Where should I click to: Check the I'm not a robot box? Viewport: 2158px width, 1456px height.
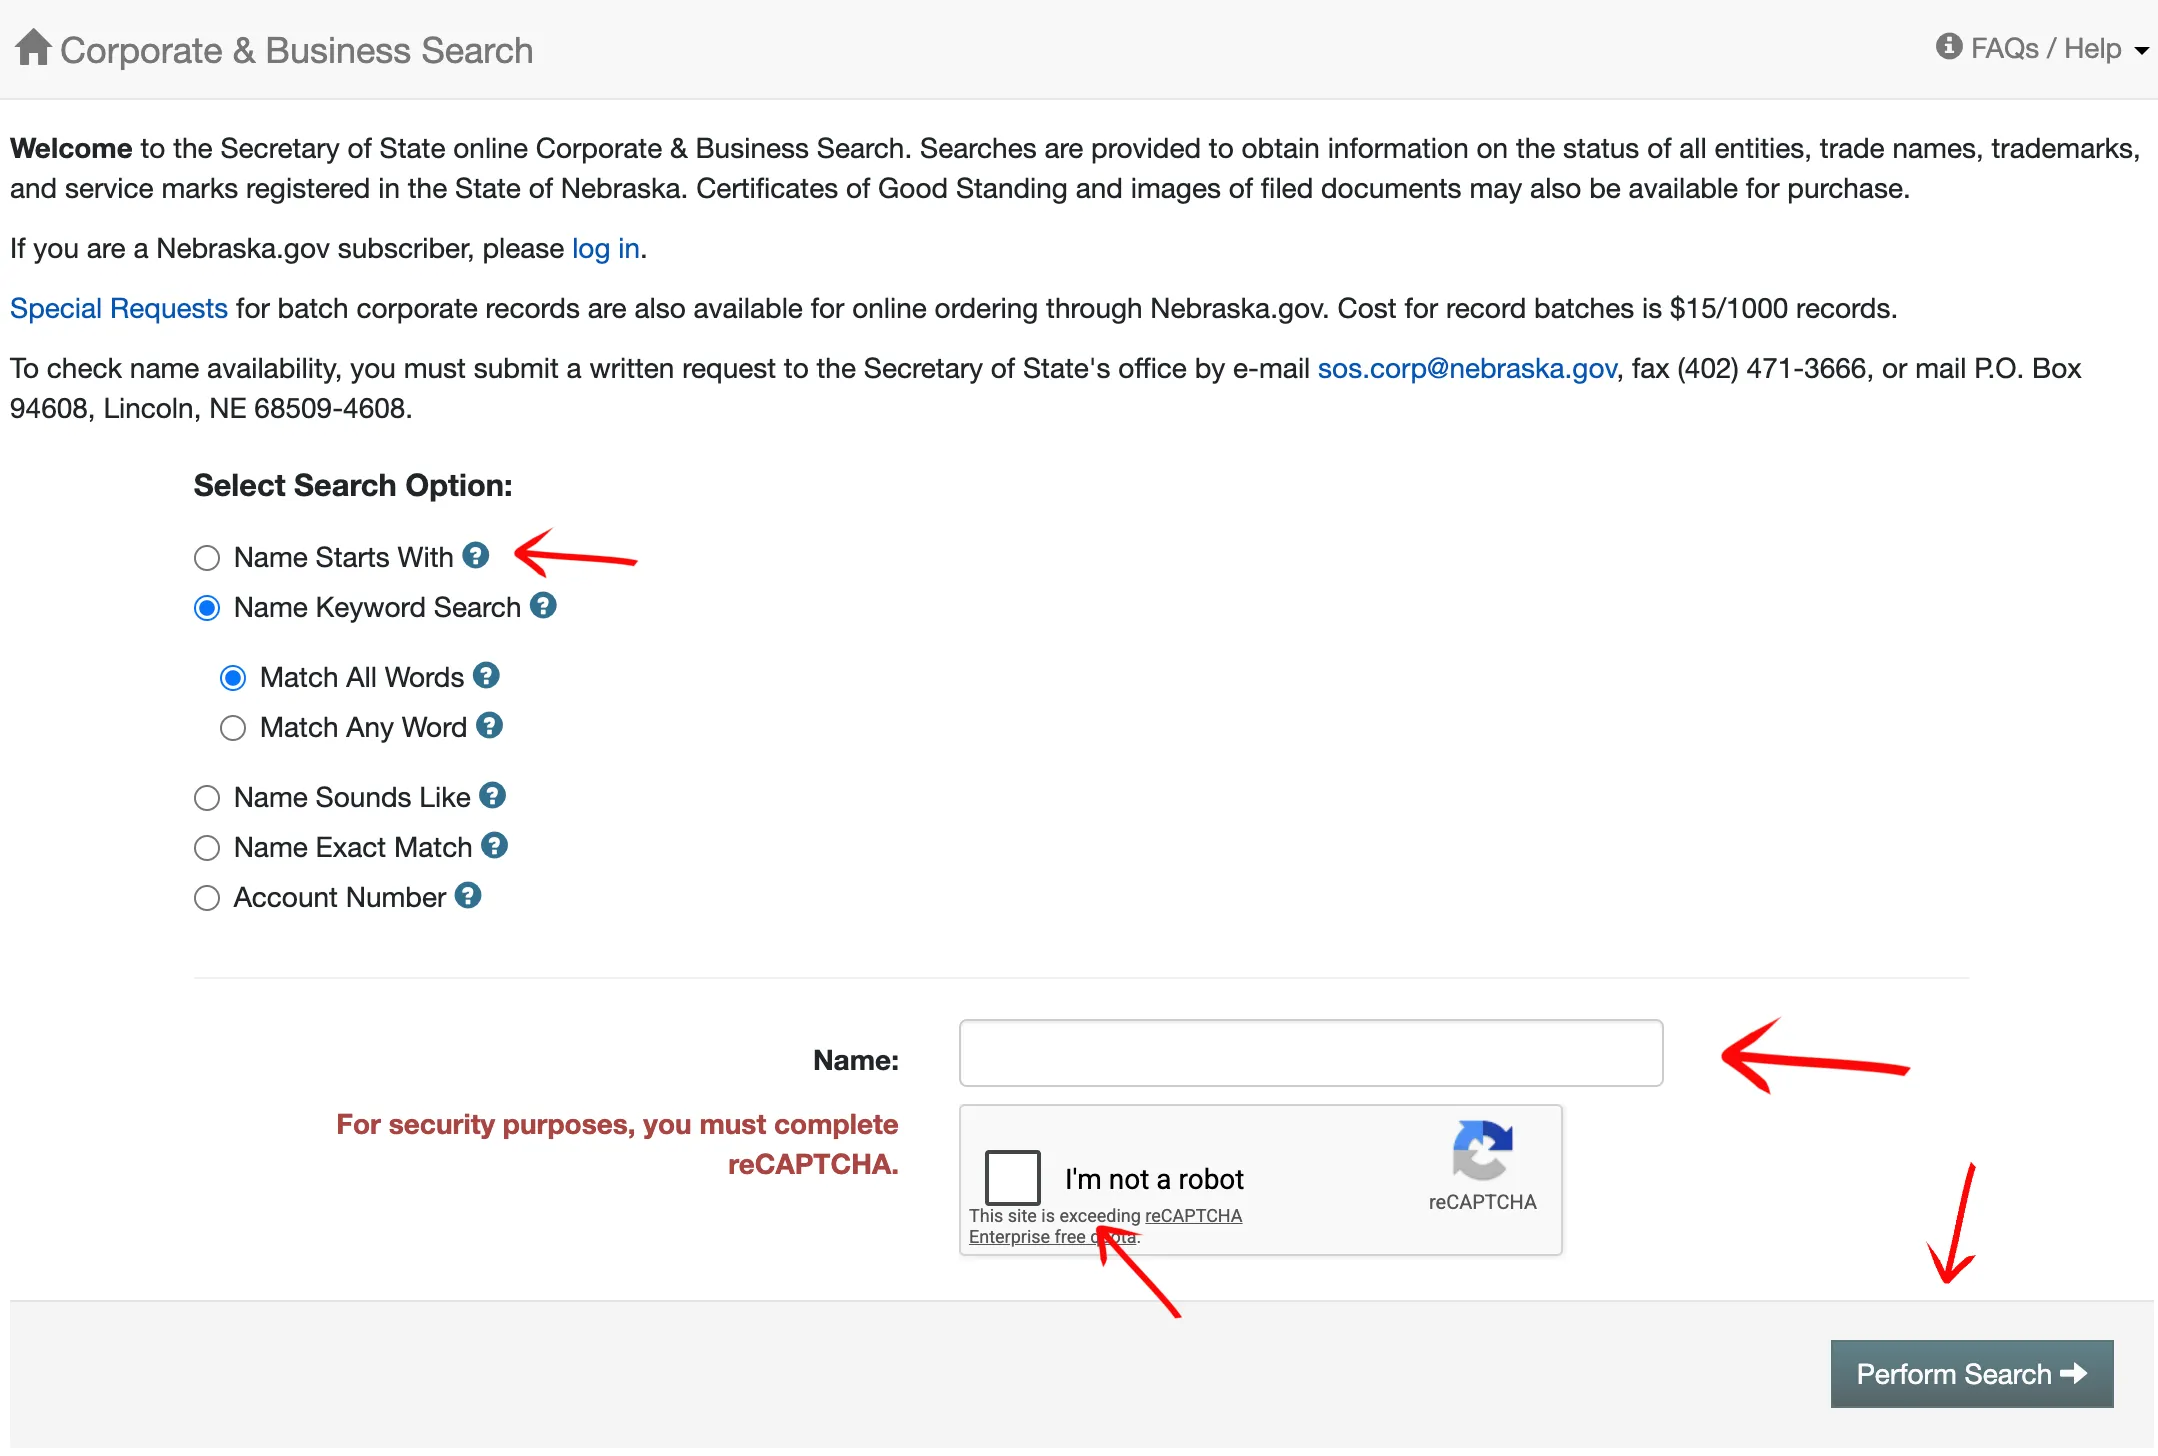[x=1012, y=1177]
